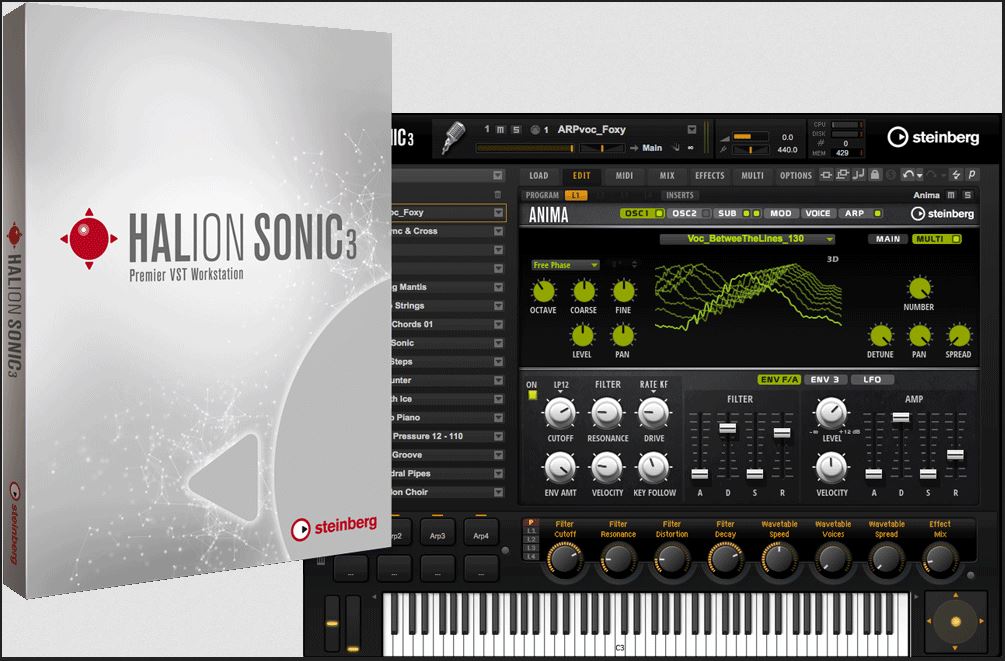
Task: Click the AMP LEVEL knob
Action: click(x=831, y=414)
